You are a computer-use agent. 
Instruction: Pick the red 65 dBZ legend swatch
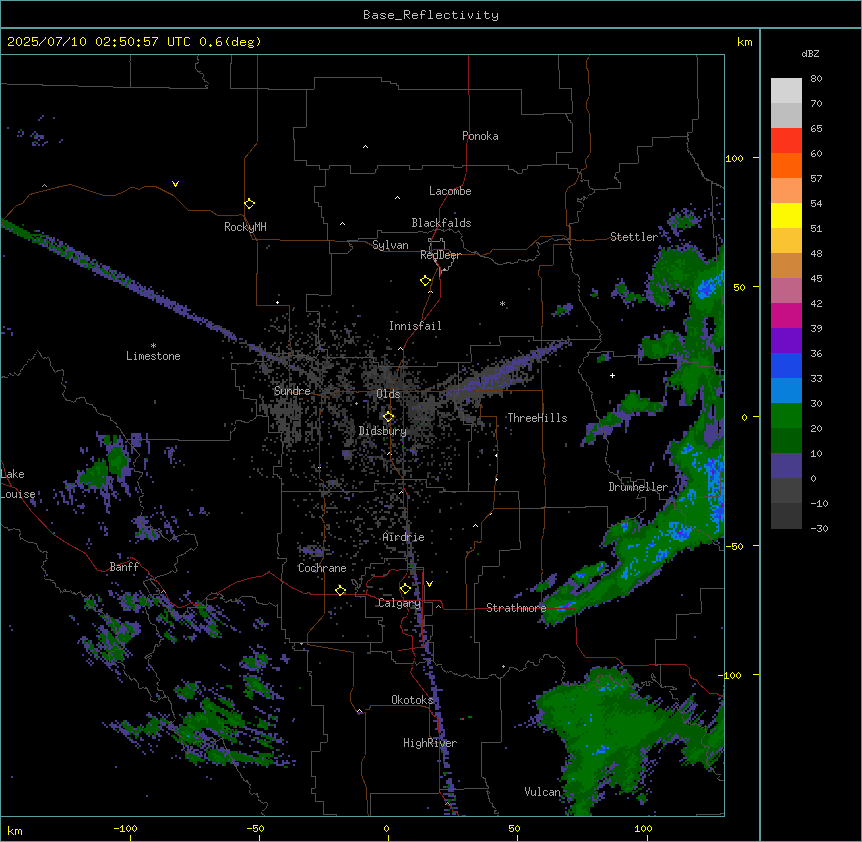pyautogui.click(x=786, y=140)
